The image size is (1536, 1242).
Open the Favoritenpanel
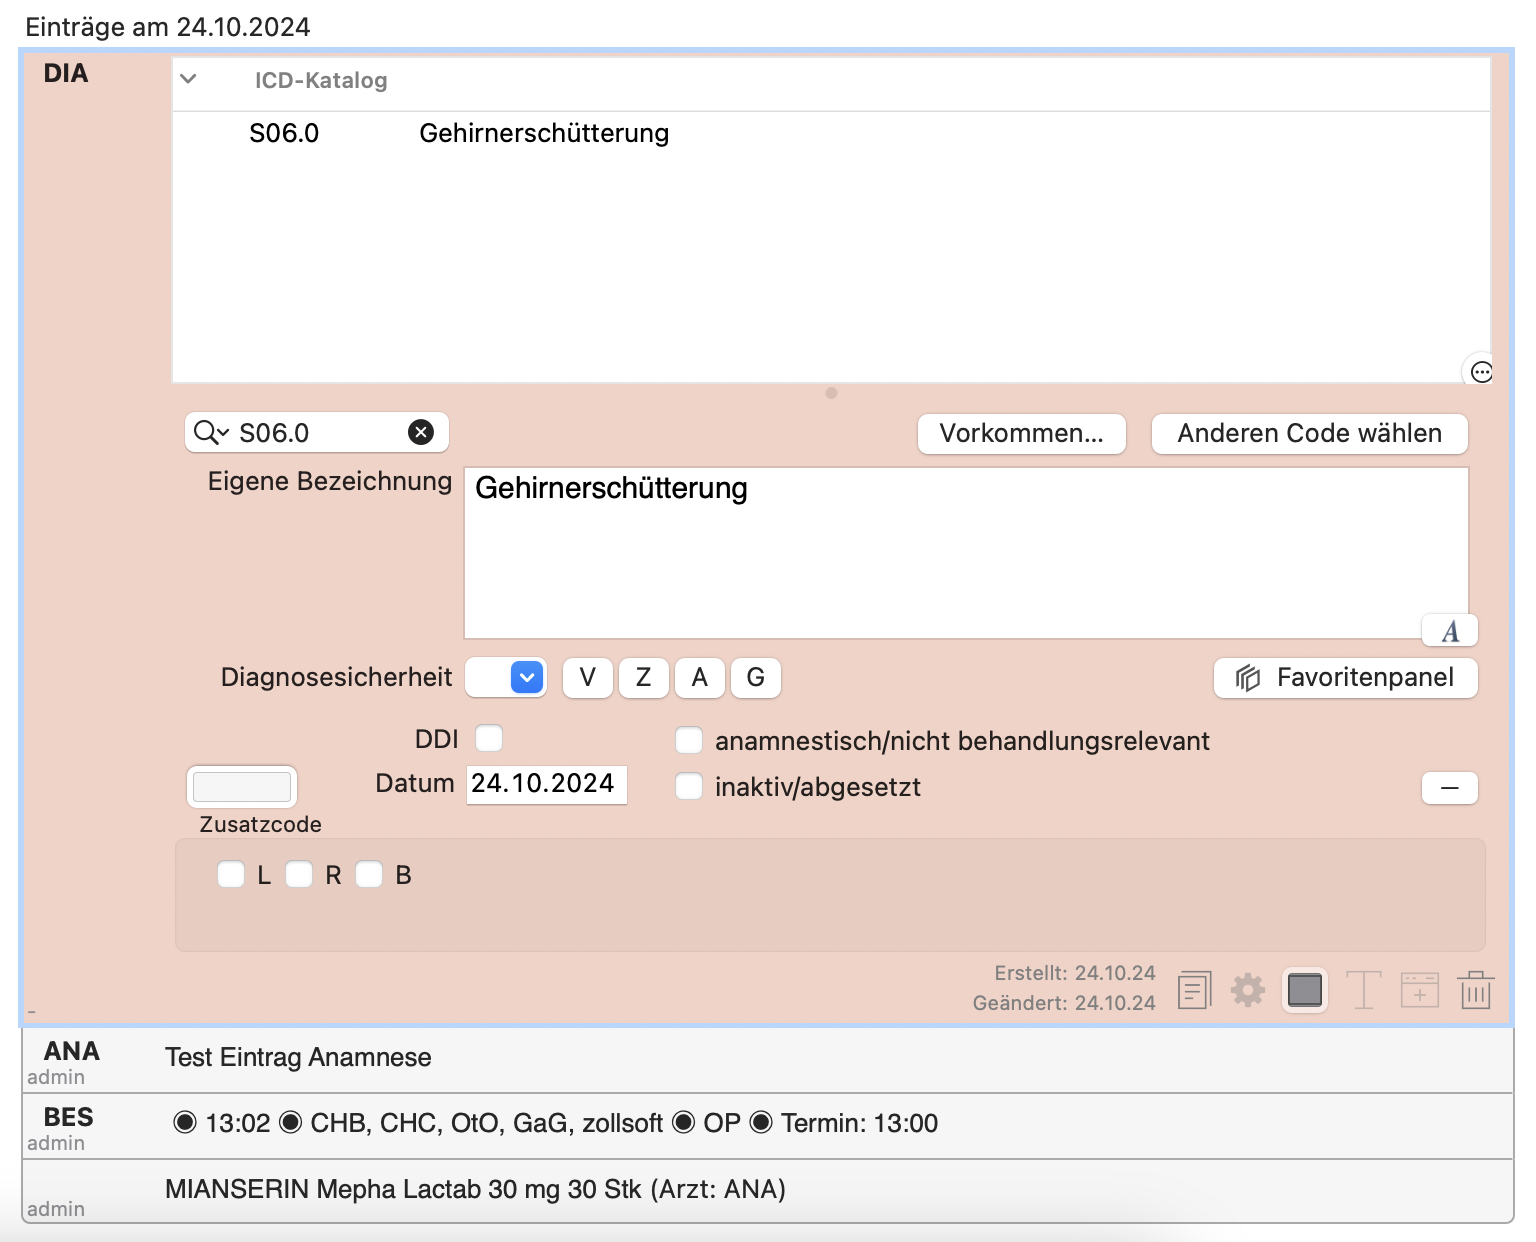tap(1345, 677)
